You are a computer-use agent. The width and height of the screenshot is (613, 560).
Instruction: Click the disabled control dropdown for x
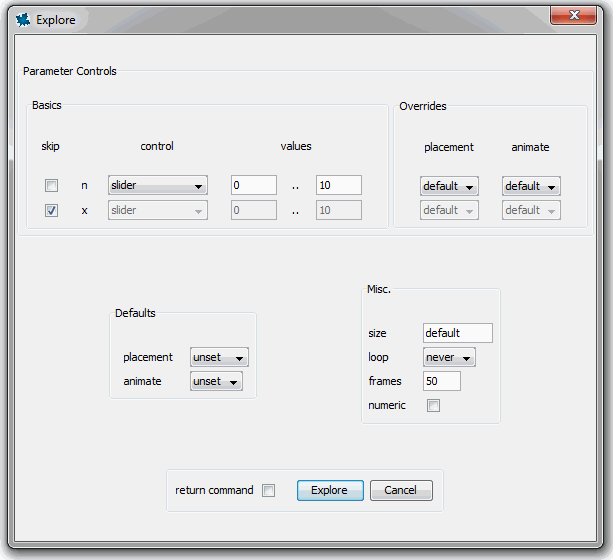click(x=157, y=210)
